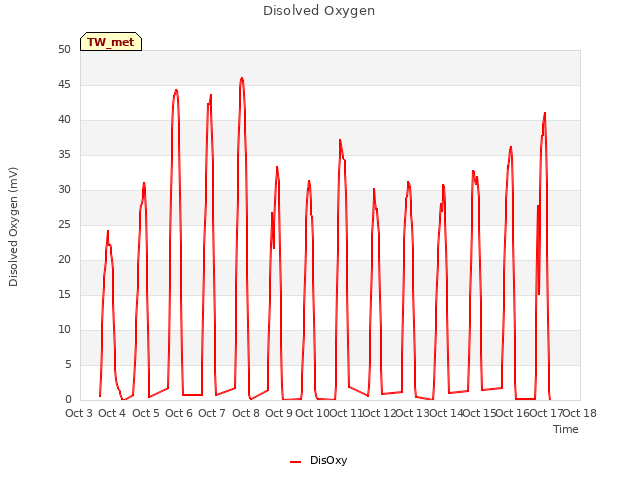640x480 pixels.
Task: Click the highest peak near Oct 8
Action: (x=242, y=78)
